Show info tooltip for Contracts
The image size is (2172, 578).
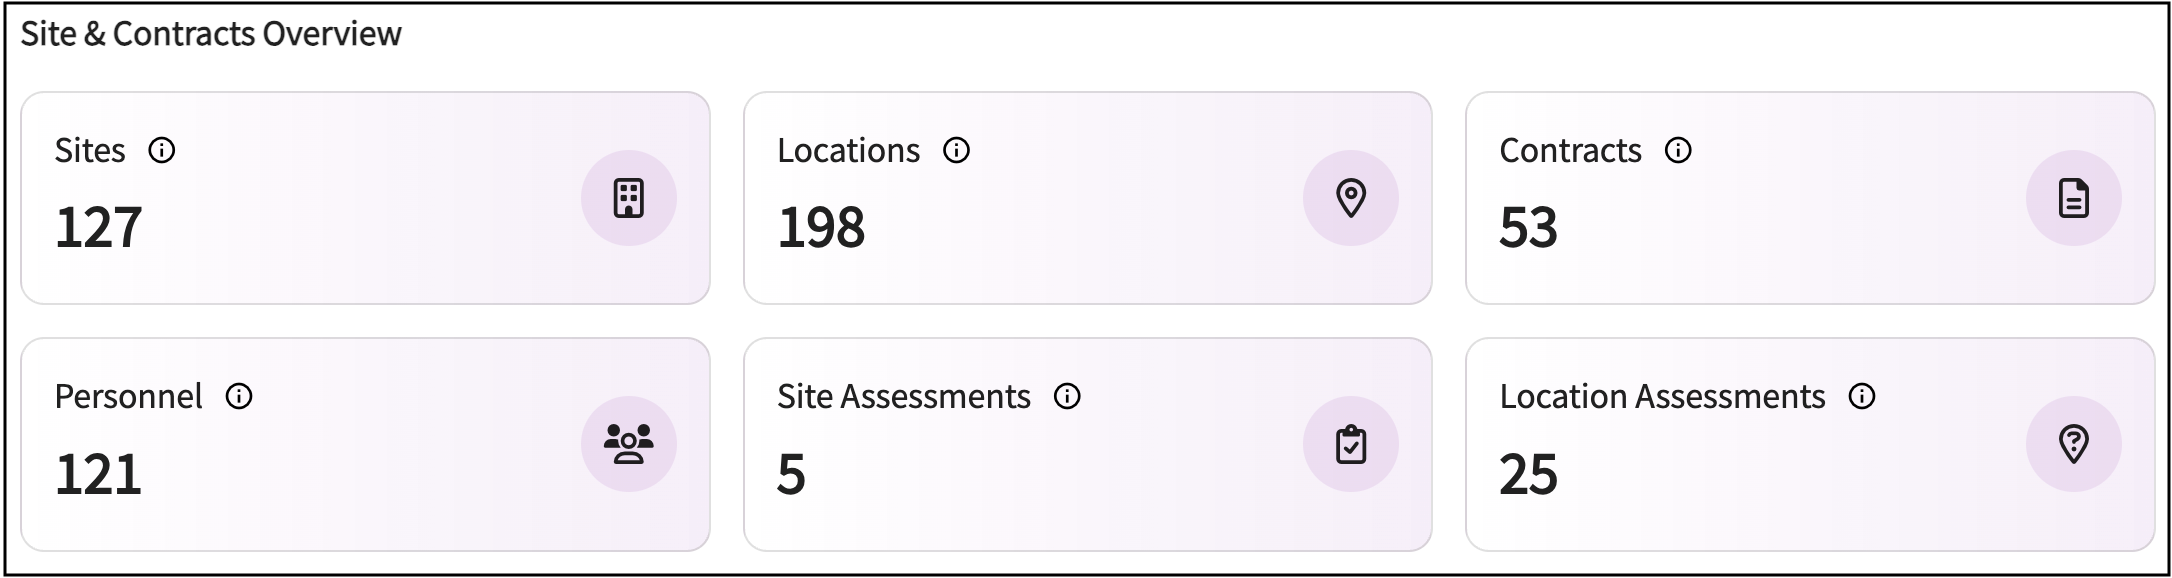click(x=1677, y=151)
